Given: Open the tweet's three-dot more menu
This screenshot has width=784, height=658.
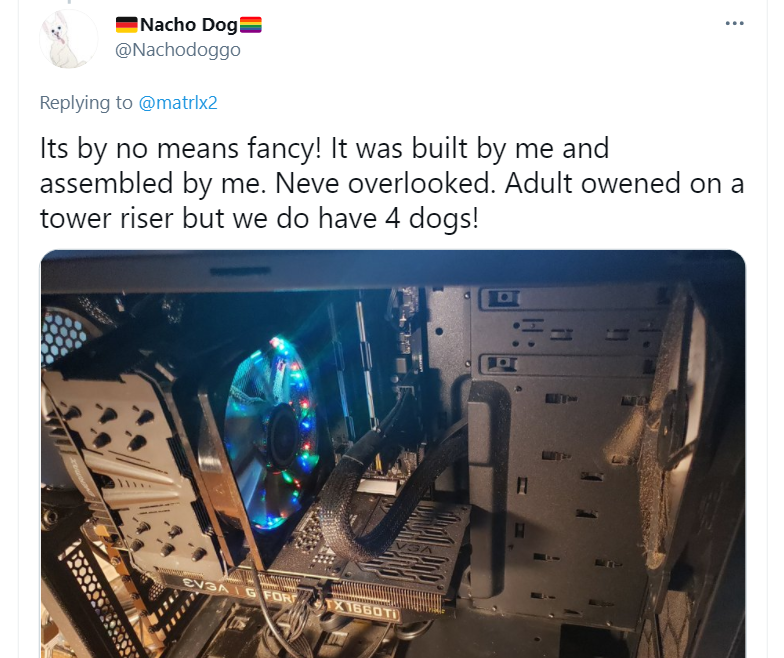Looking at the screenshot, I should pos(734,24).
